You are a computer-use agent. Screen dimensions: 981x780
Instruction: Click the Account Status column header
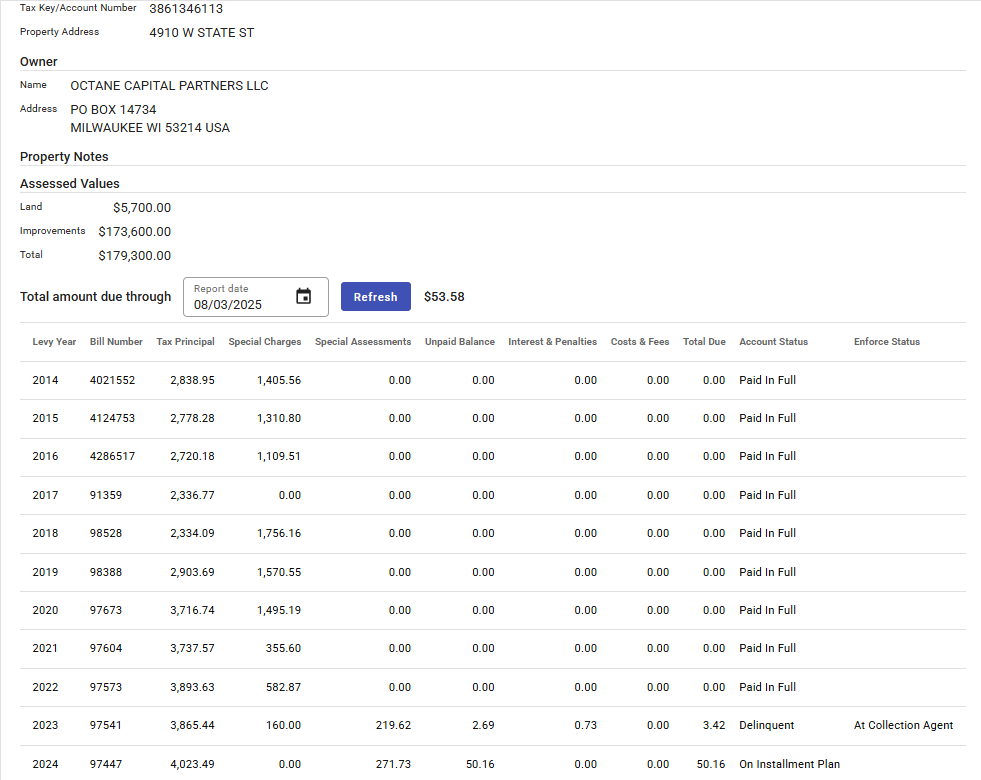click(x=773, y=342)
